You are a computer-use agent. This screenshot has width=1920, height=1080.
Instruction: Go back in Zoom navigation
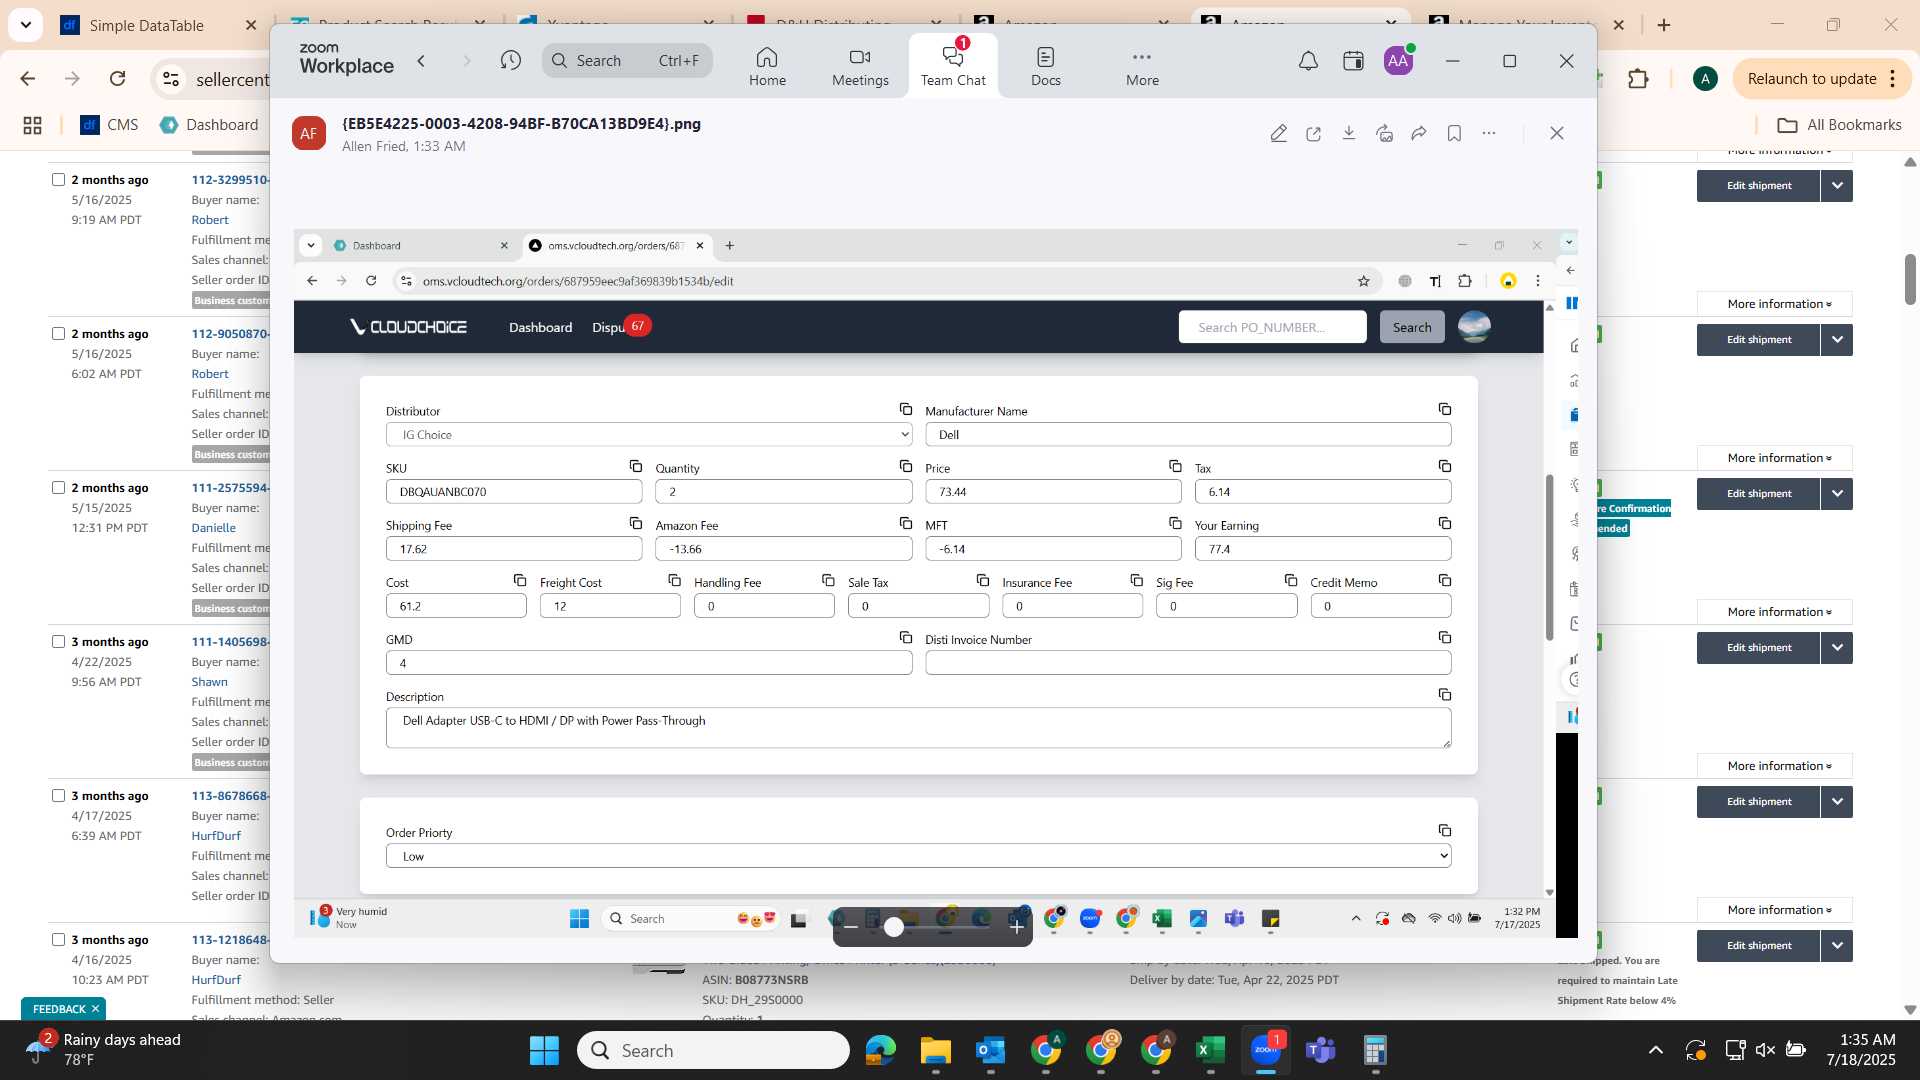[422, 61]
